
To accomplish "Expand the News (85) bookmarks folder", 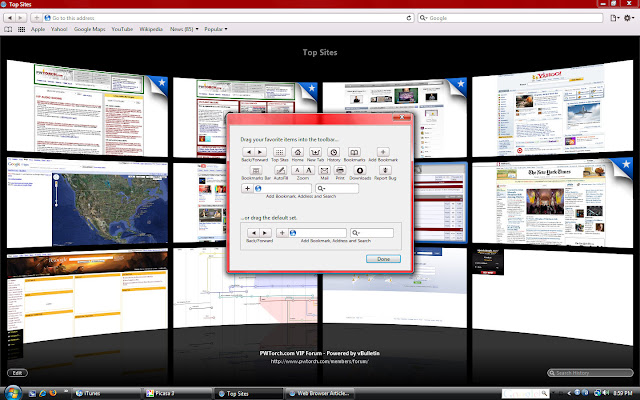I will (182, 30).
